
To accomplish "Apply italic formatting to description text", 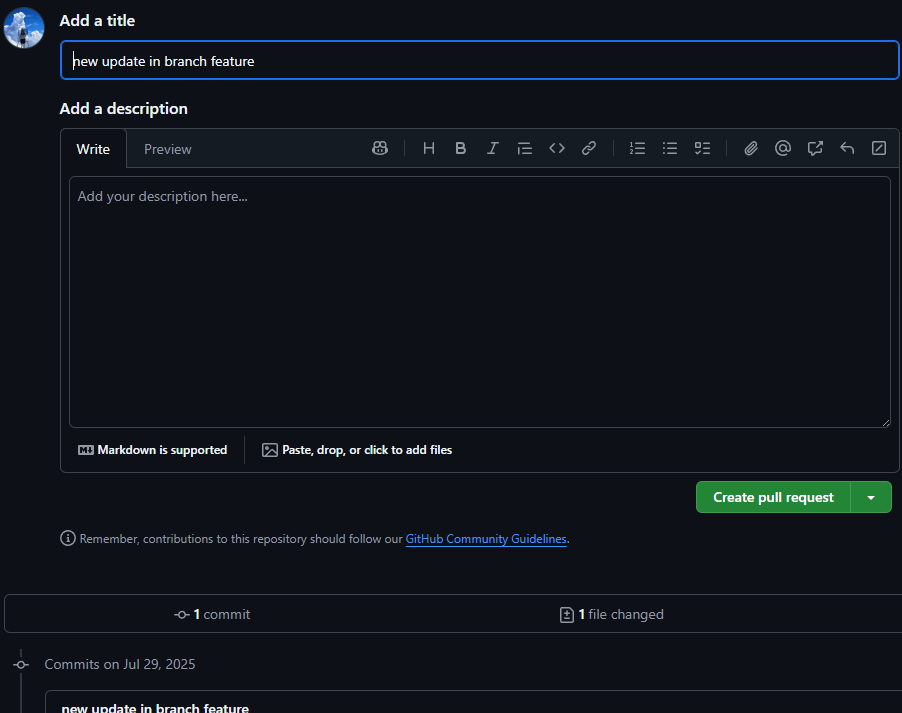I will [x=492, y=148].
